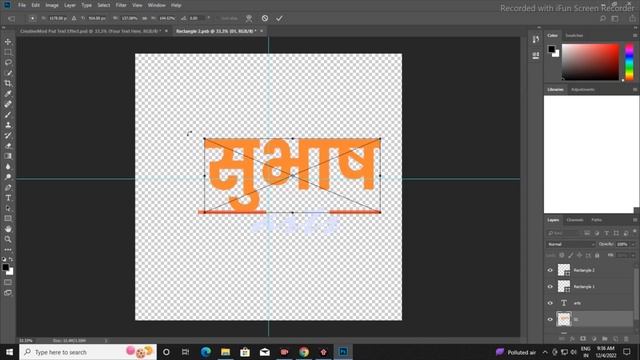Commit the transform with checkmark
Image resolution: width=640 pixels, height=360 pixels.
pos(279,18)
